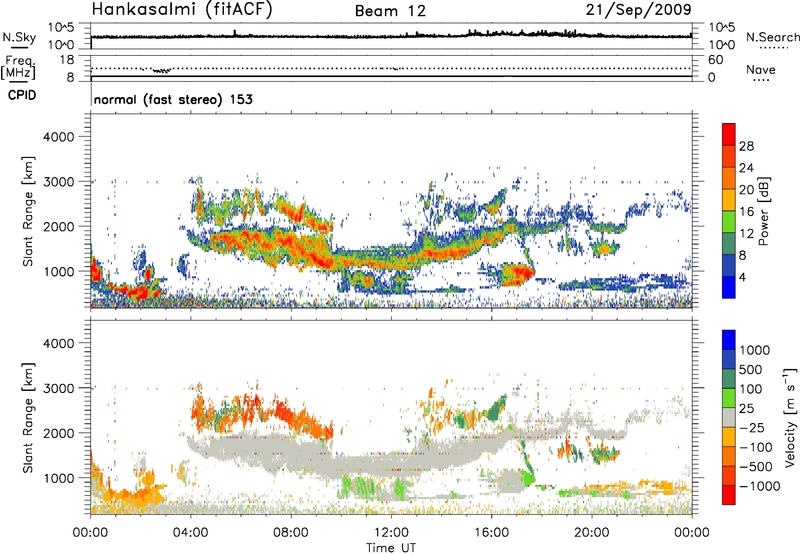800x554 pixels.
Task: Click the '1000' tick label on the velocity panel
Action: coord(58,477)
